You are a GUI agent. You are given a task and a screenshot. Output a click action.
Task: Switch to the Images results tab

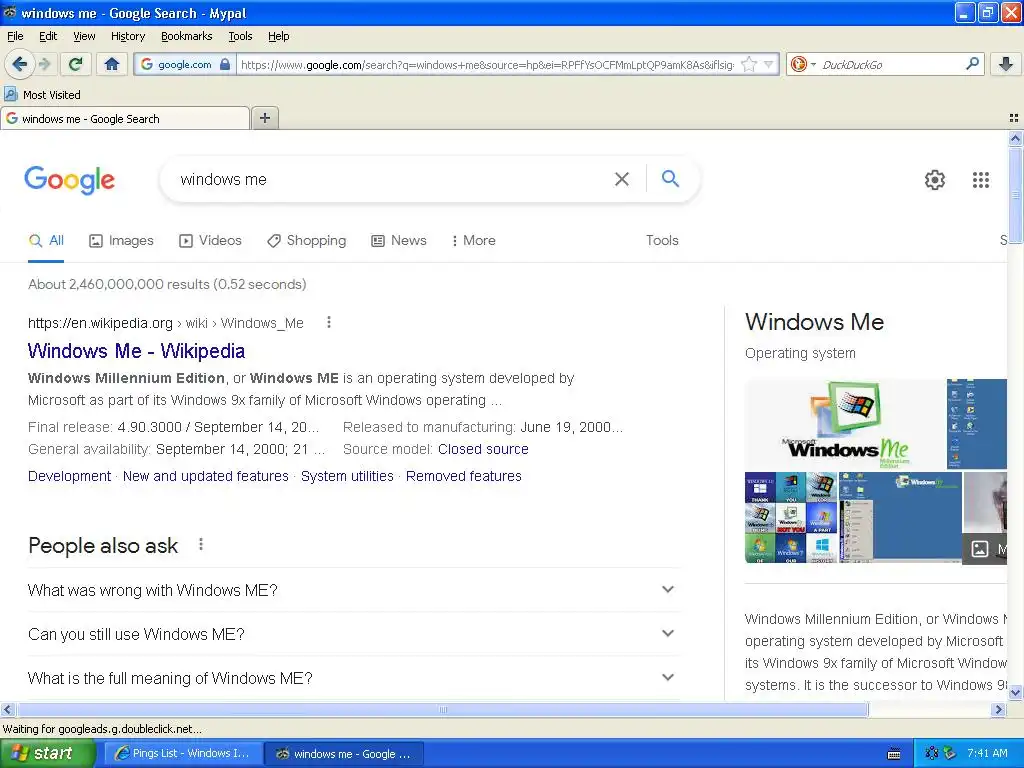coord(121,240)
